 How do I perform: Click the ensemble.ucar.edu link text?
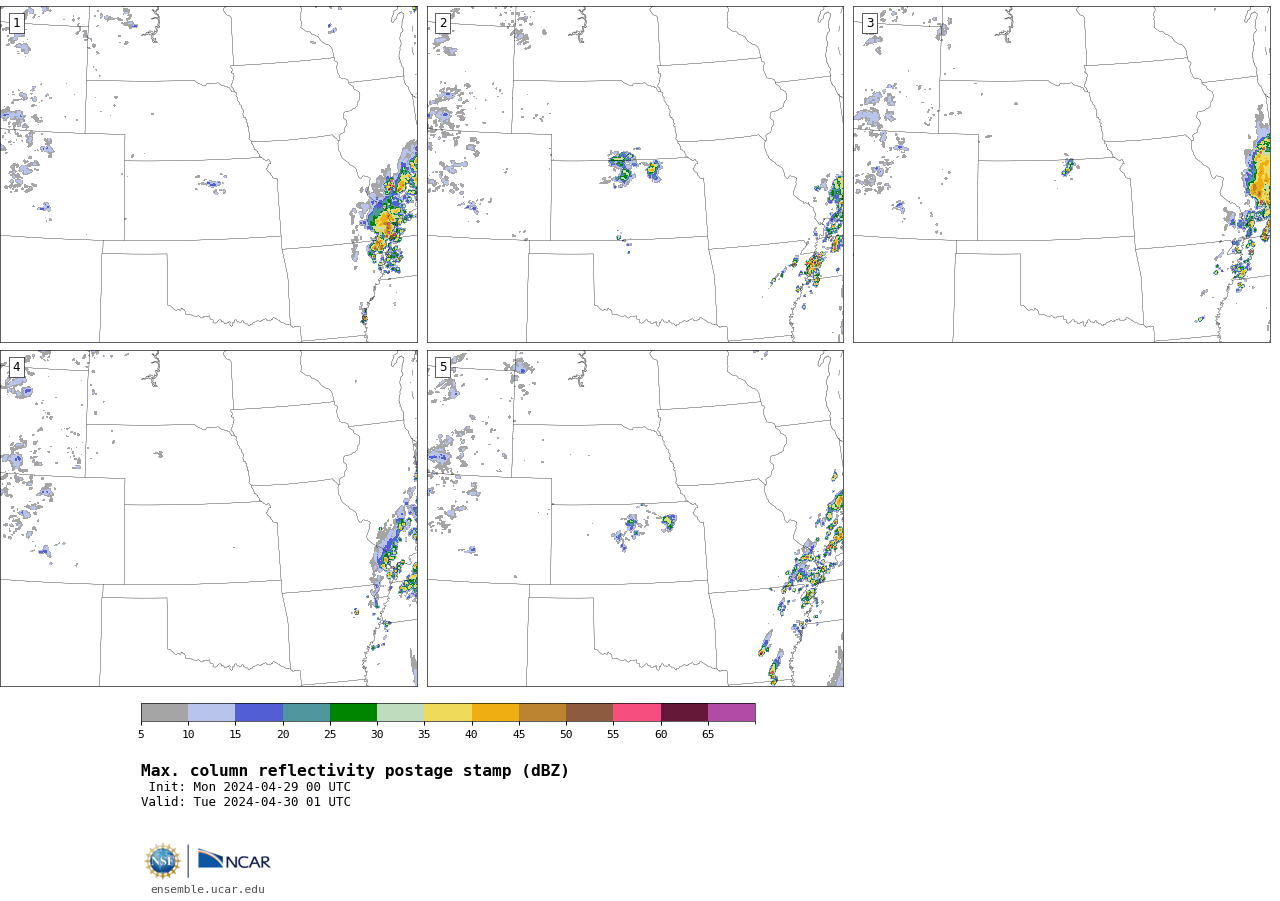click(x=208, y=889)
